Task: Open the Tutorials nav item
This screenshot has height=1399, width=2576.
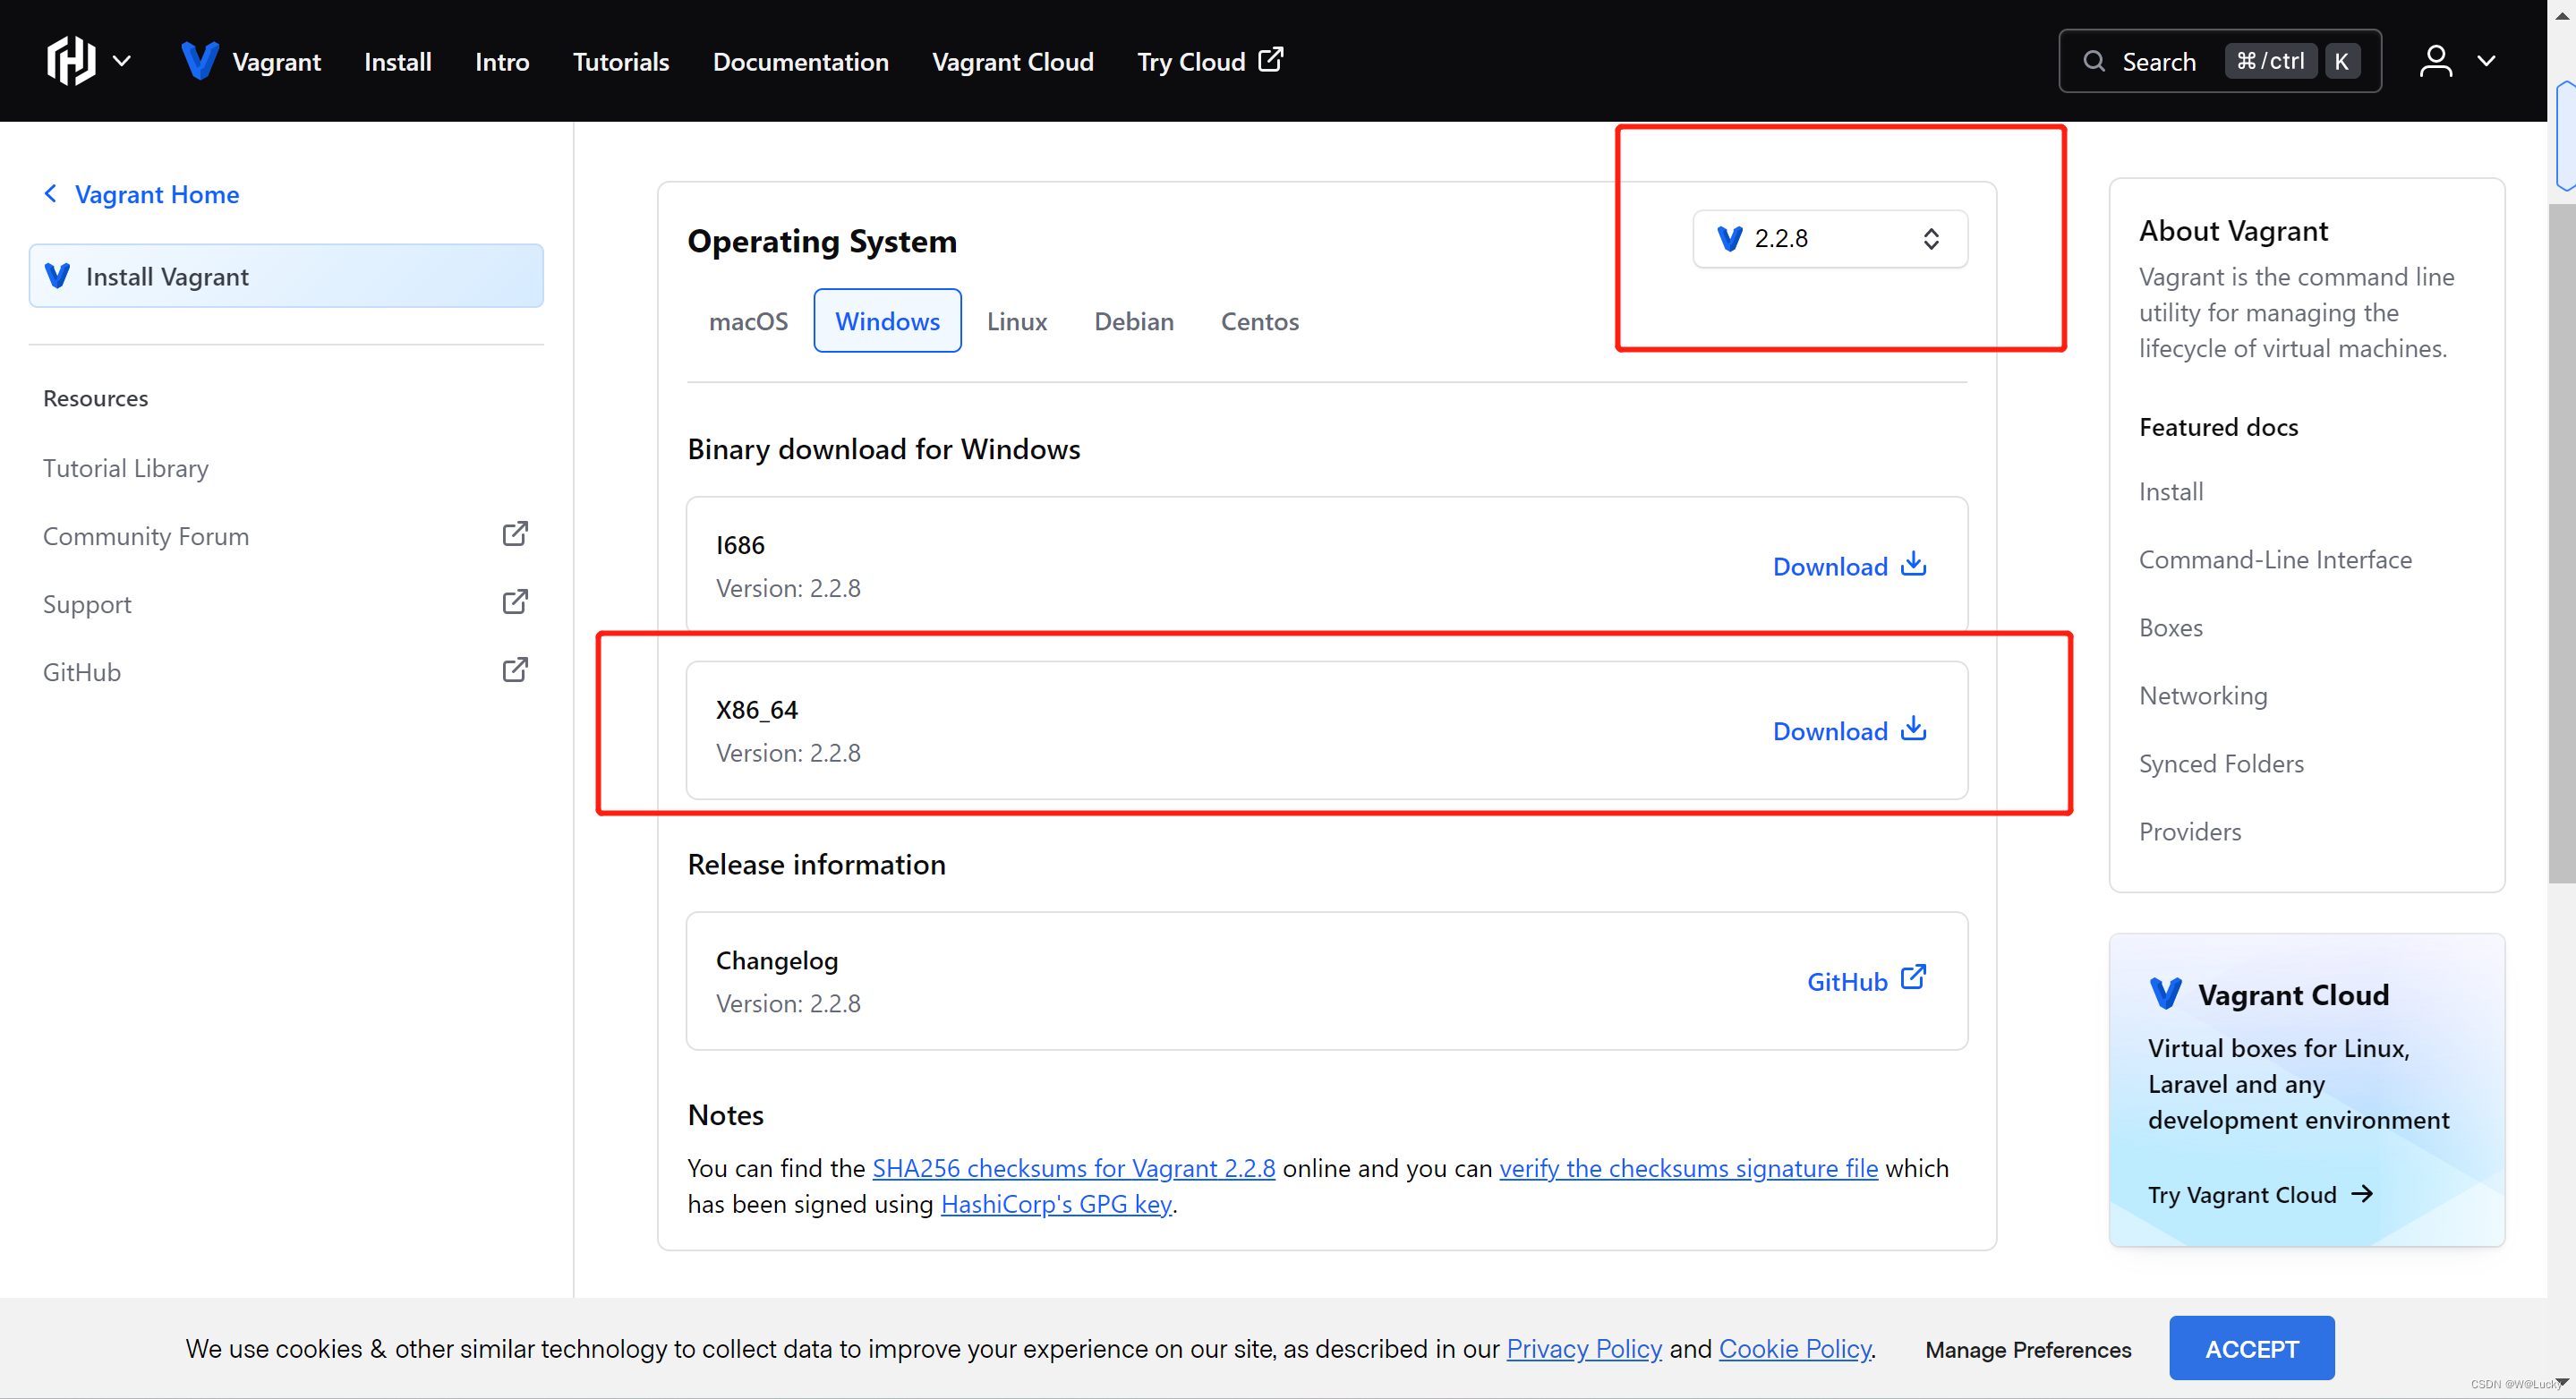Action: 620,61
